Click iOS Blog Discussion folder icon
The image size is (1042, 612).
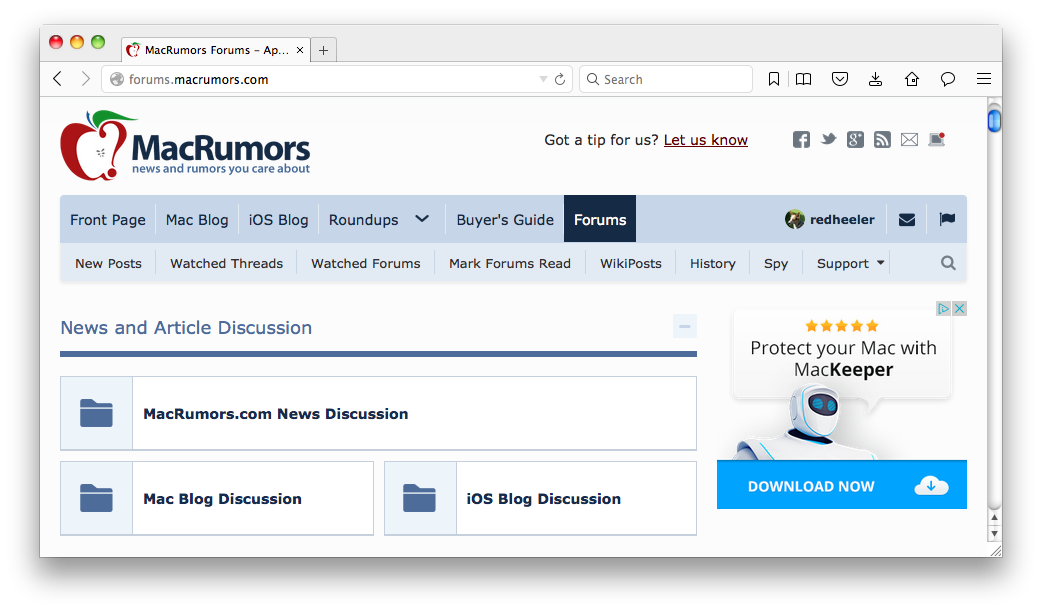(419, 498)
